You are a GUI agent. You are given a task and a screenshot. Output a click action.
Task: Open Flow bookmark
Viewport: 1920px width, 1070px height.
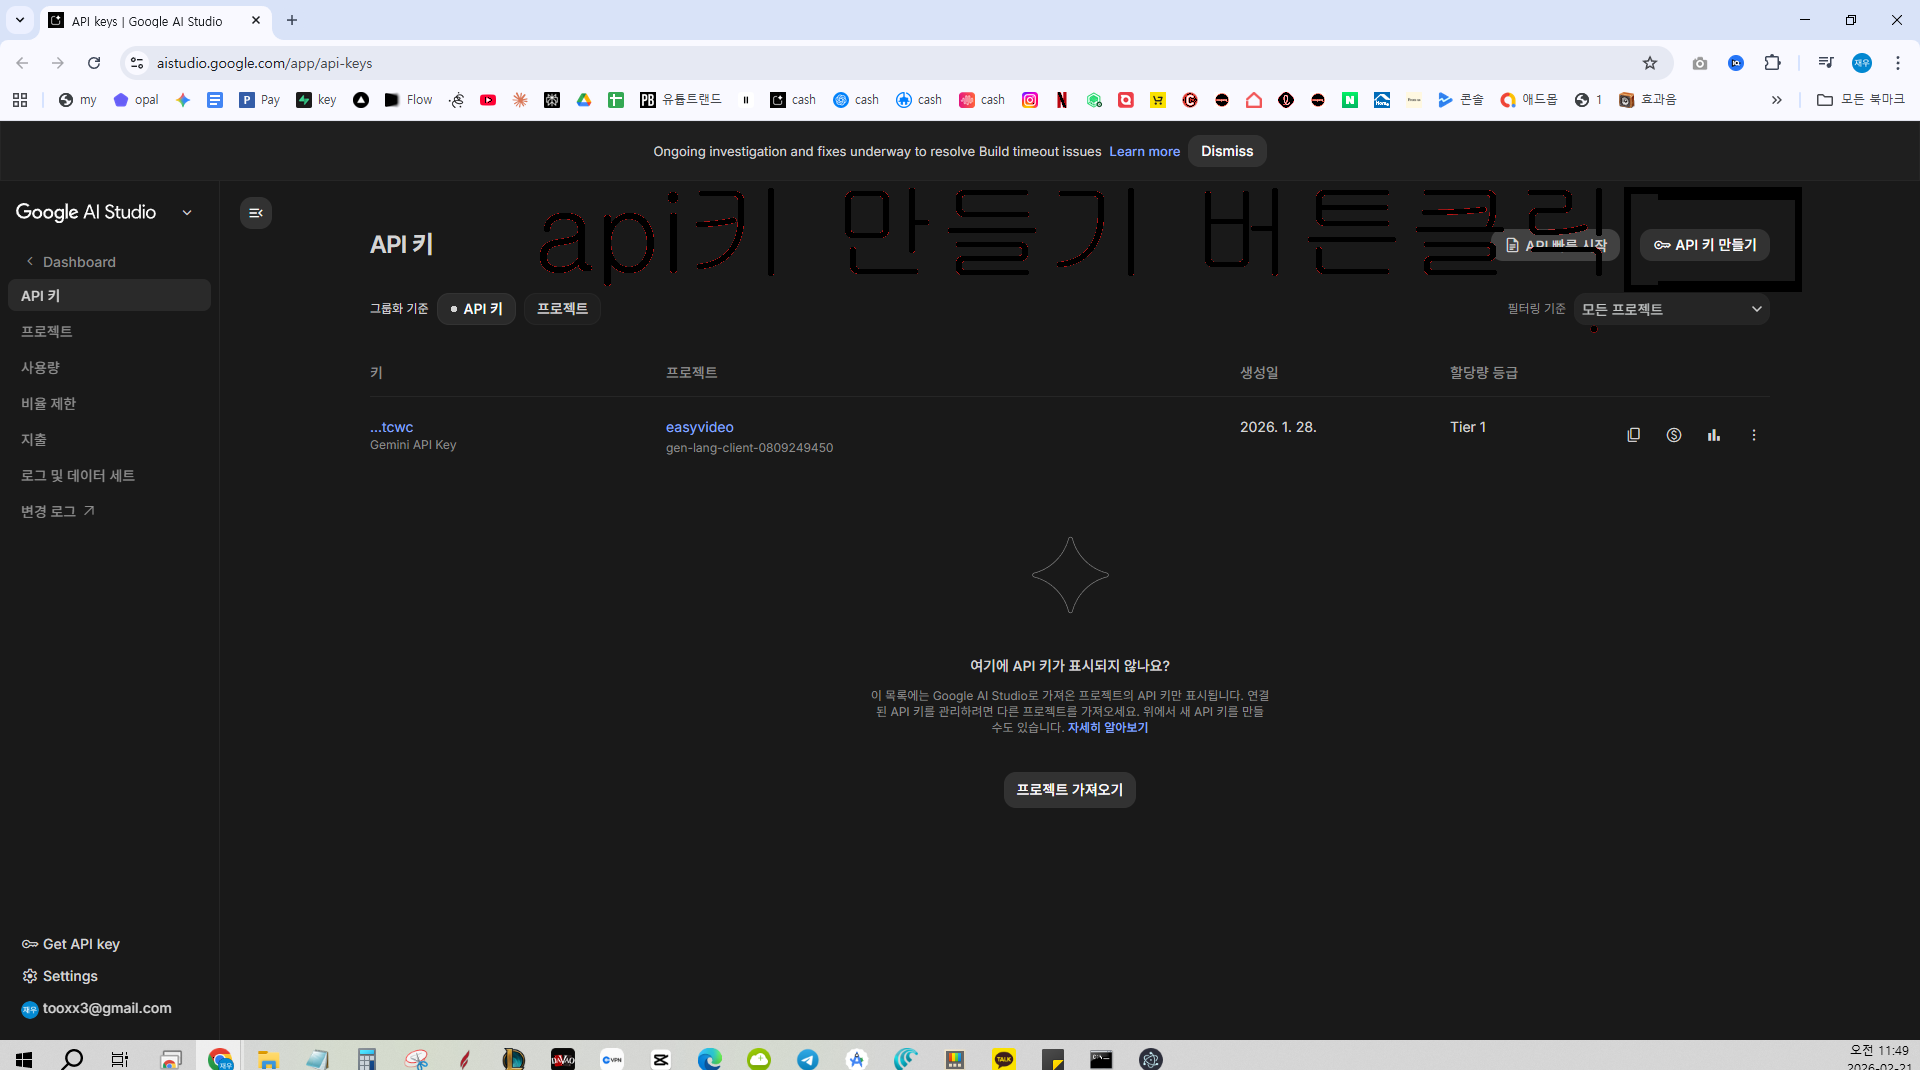(408, 100)
